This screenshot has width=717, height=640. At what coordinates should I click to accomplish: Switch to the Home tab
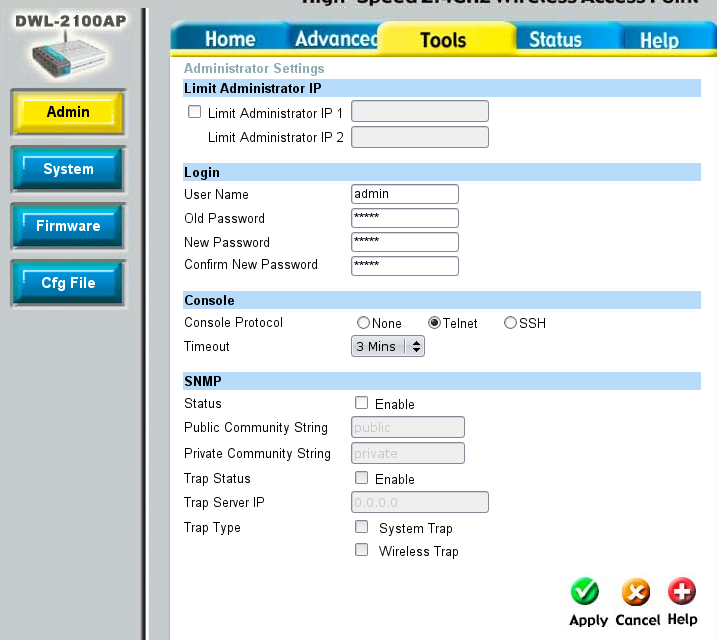coord(230,39)
